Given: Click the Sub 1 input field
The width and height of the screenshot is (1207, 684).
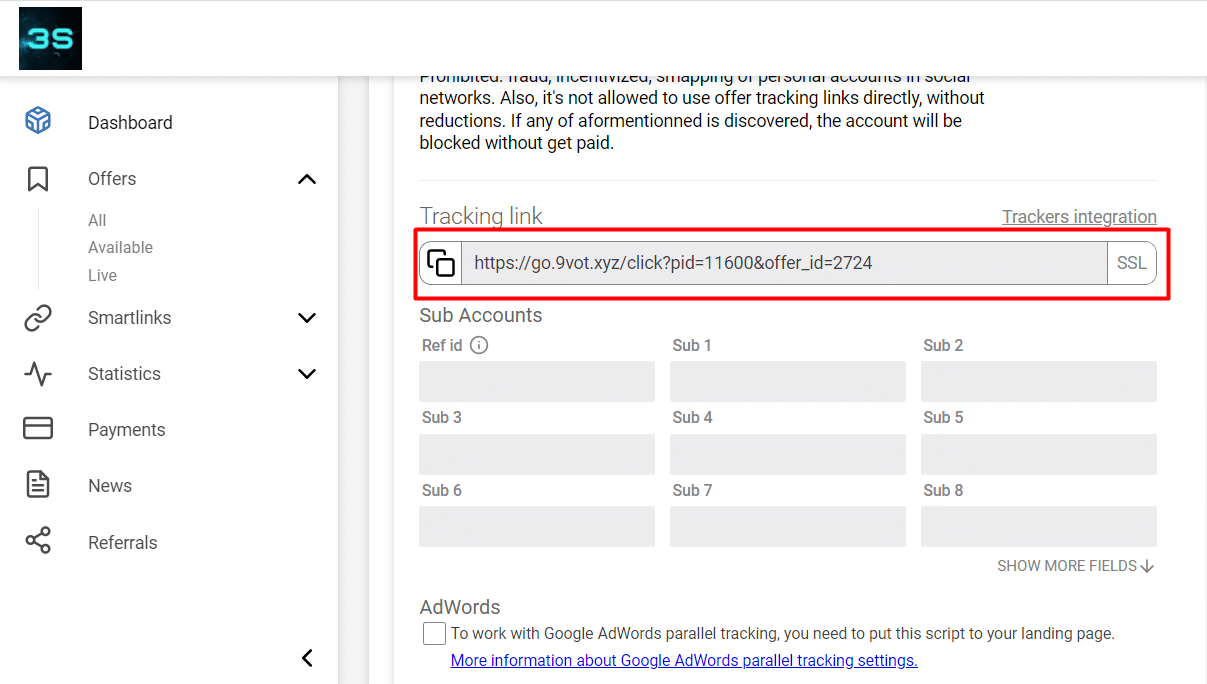Looking at the screenshot, I should coord(788,382).
